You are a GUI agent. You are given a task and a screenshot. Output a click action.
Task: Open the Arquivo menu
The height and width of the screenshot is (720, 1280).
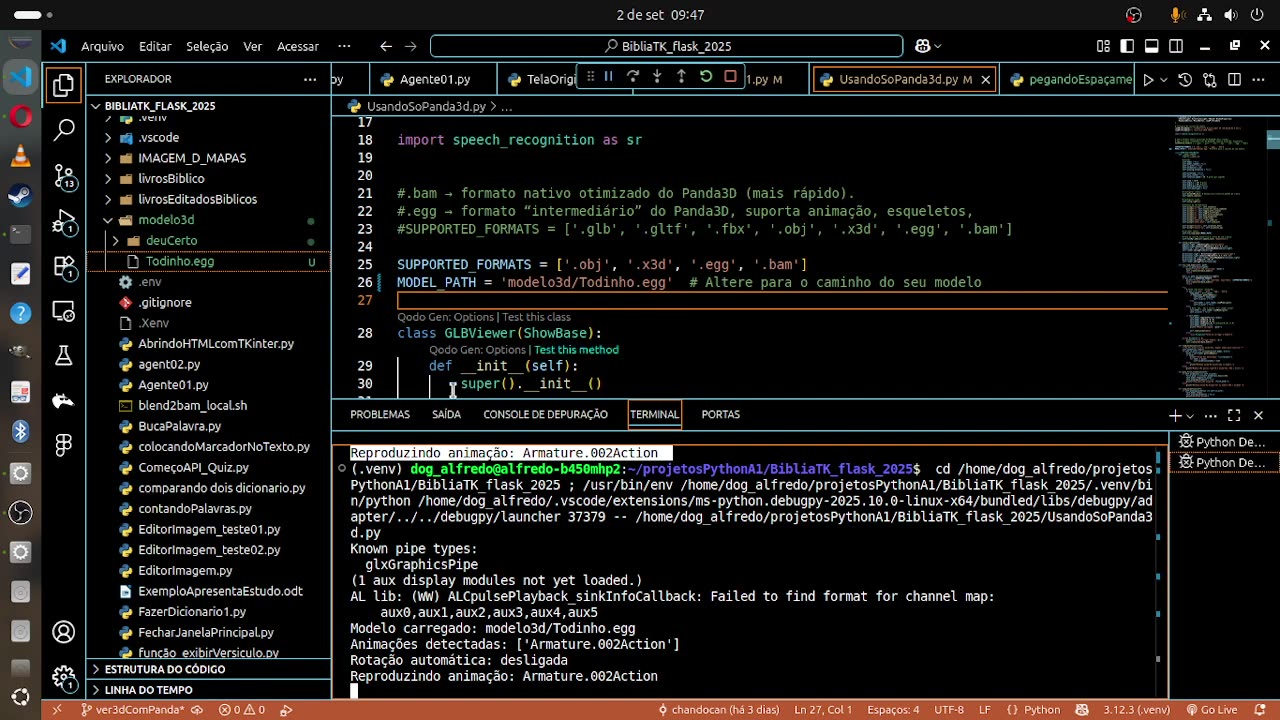point(102,46)
